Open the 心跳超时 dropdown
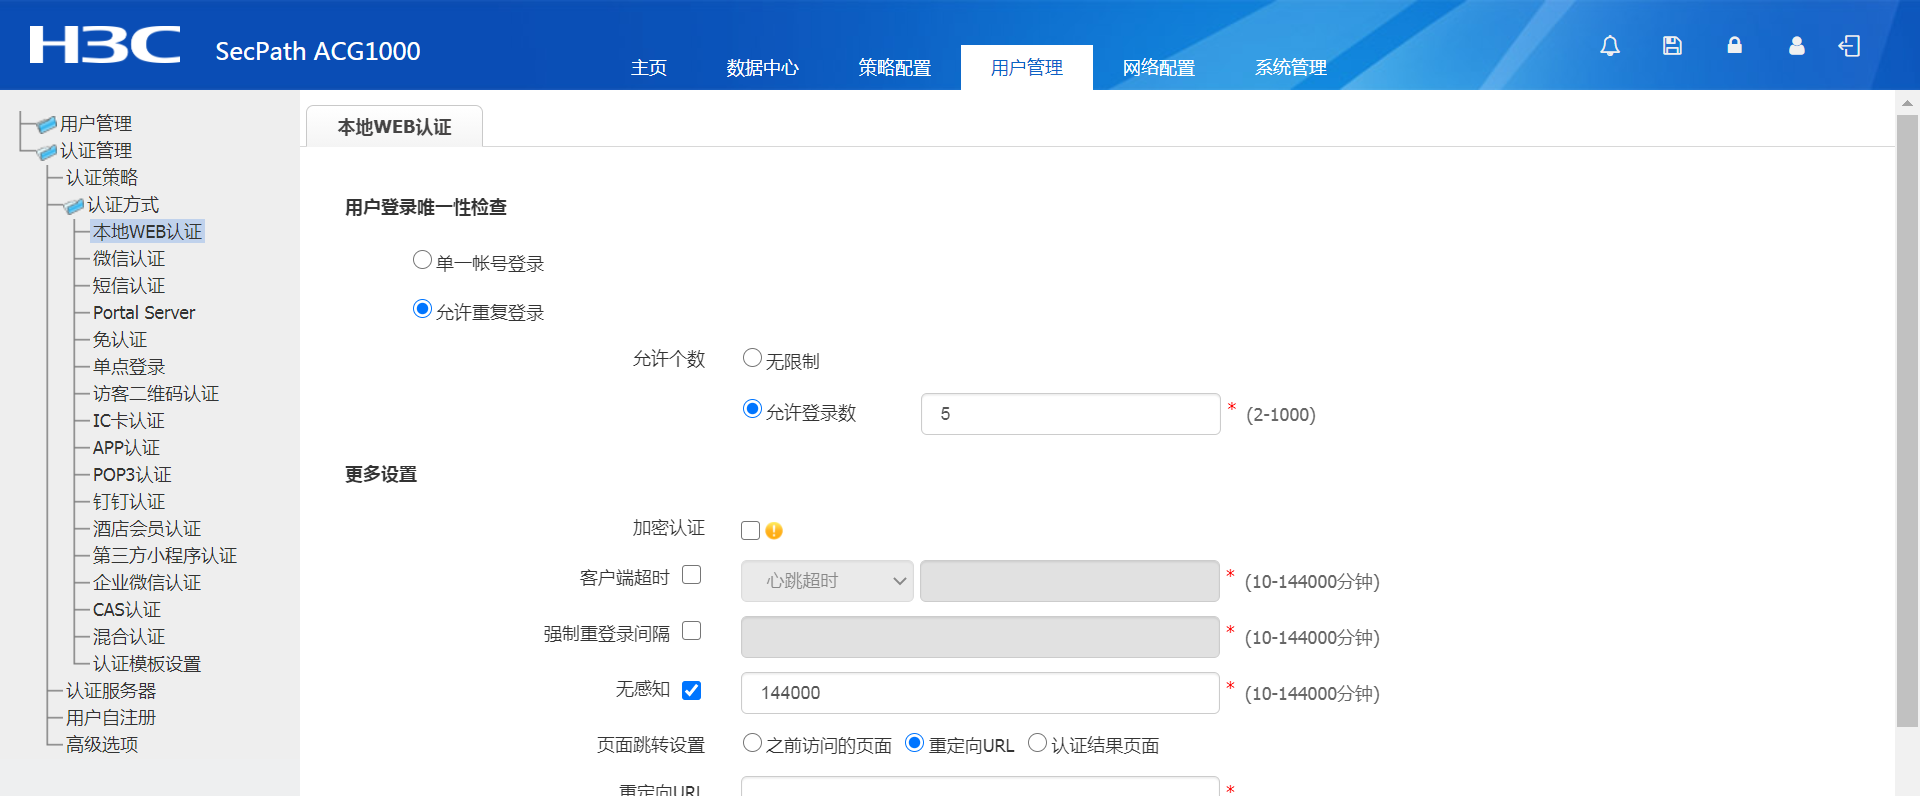Viewport: 1920px width, 796px height. (826, 581)
